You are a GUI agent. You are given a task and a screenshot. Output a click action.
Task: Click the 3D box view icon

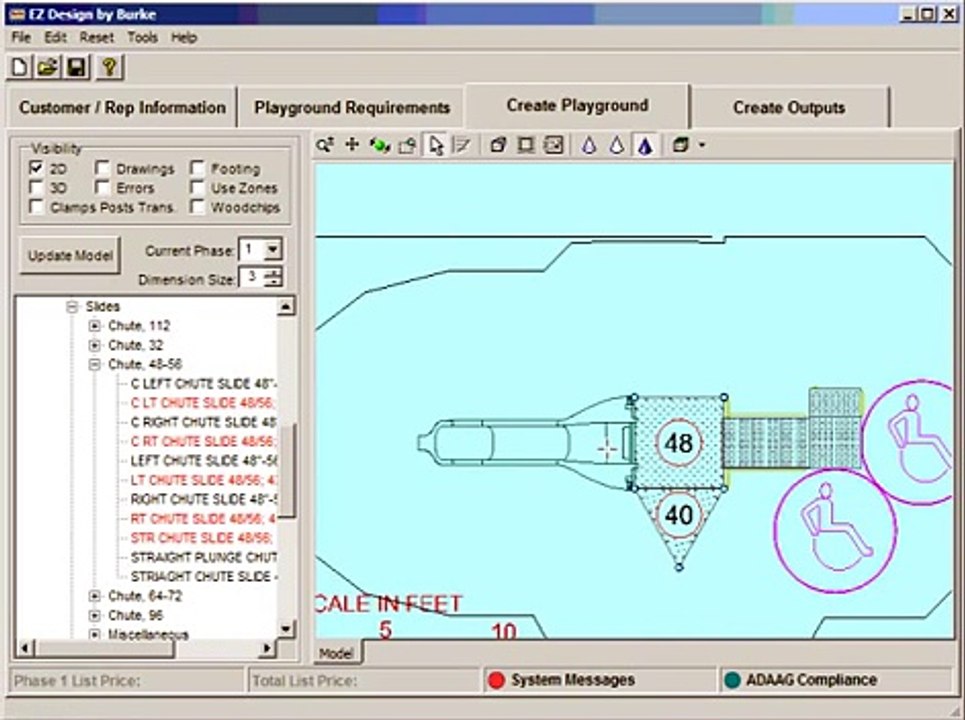tap(498, 145)
